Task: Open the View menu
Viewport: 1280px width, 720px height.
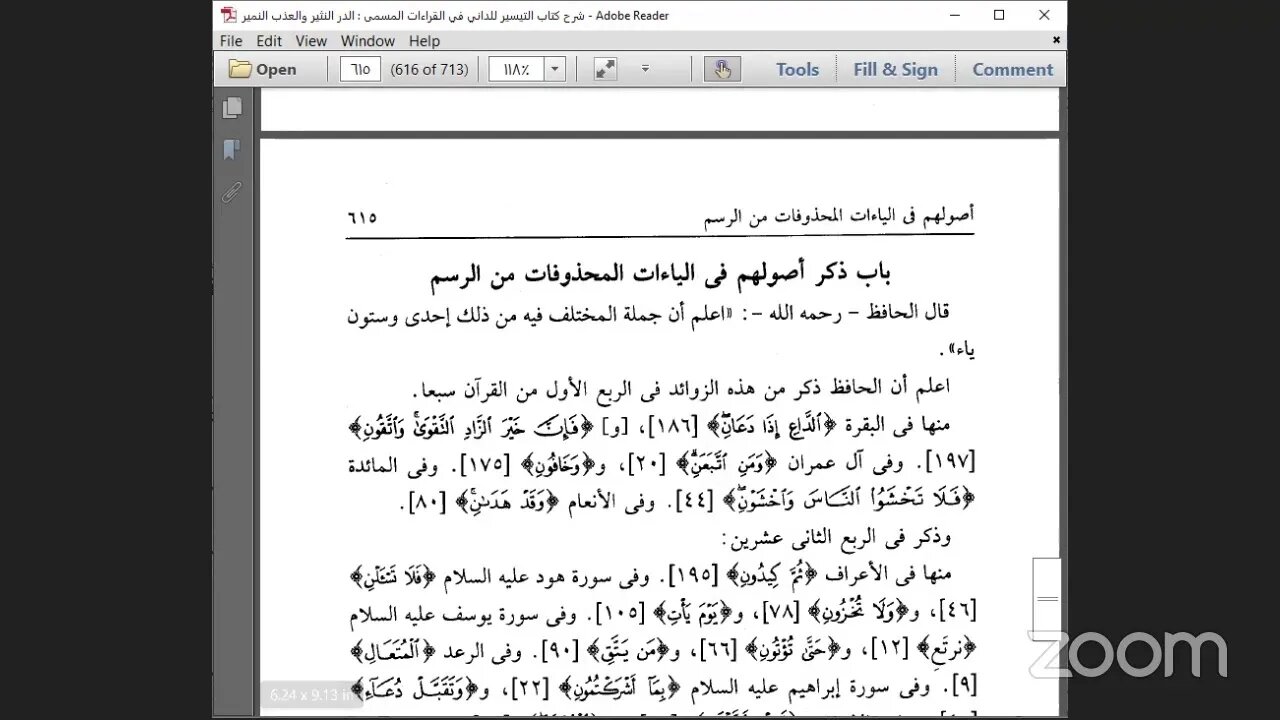Action: click(311, 41)
